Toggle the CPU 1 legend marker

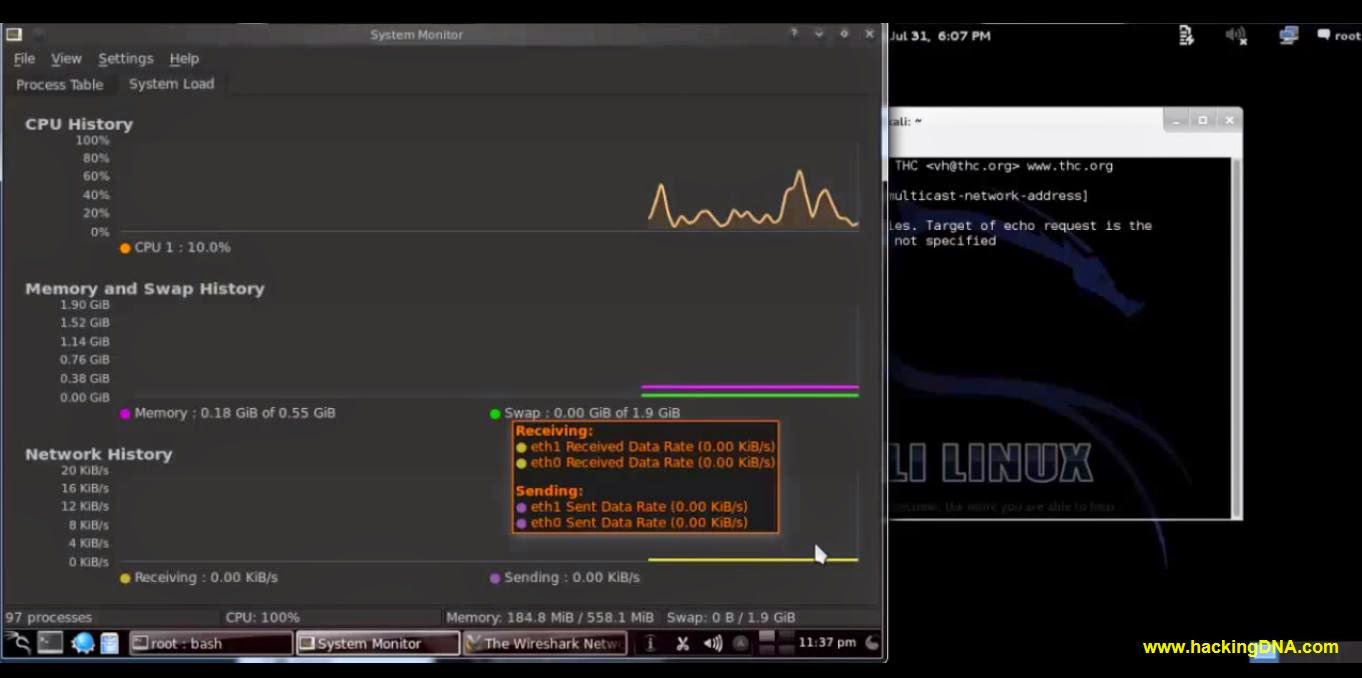coord(124,247)
